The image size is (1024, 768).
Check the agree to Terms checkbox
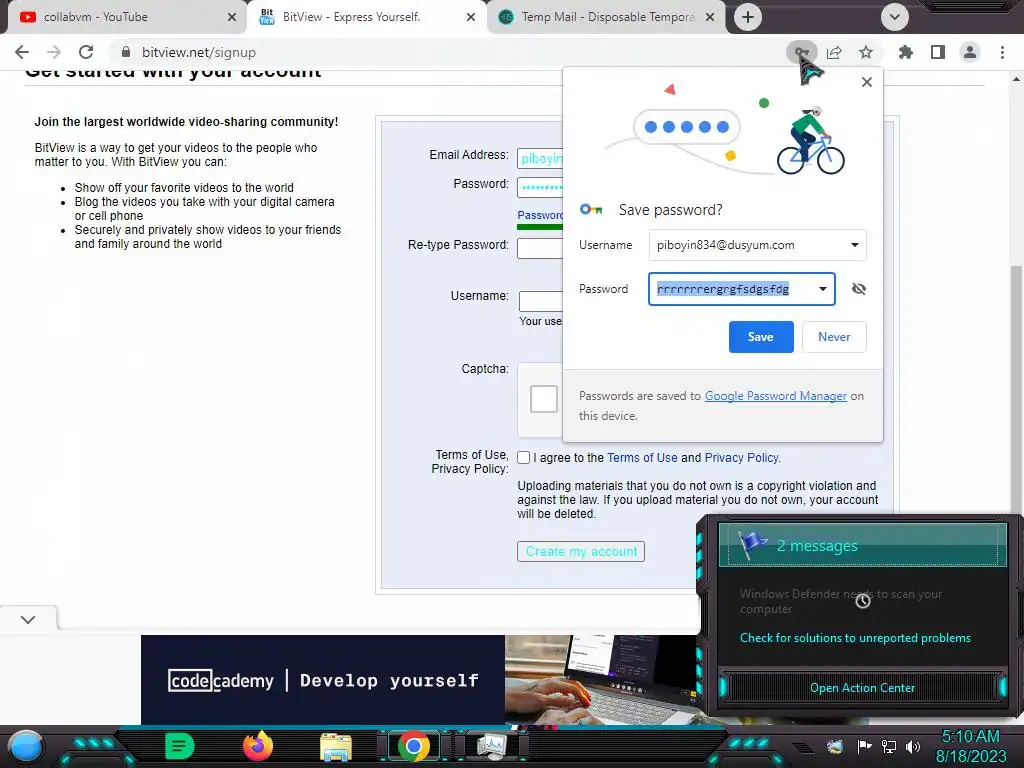(523, 458)
